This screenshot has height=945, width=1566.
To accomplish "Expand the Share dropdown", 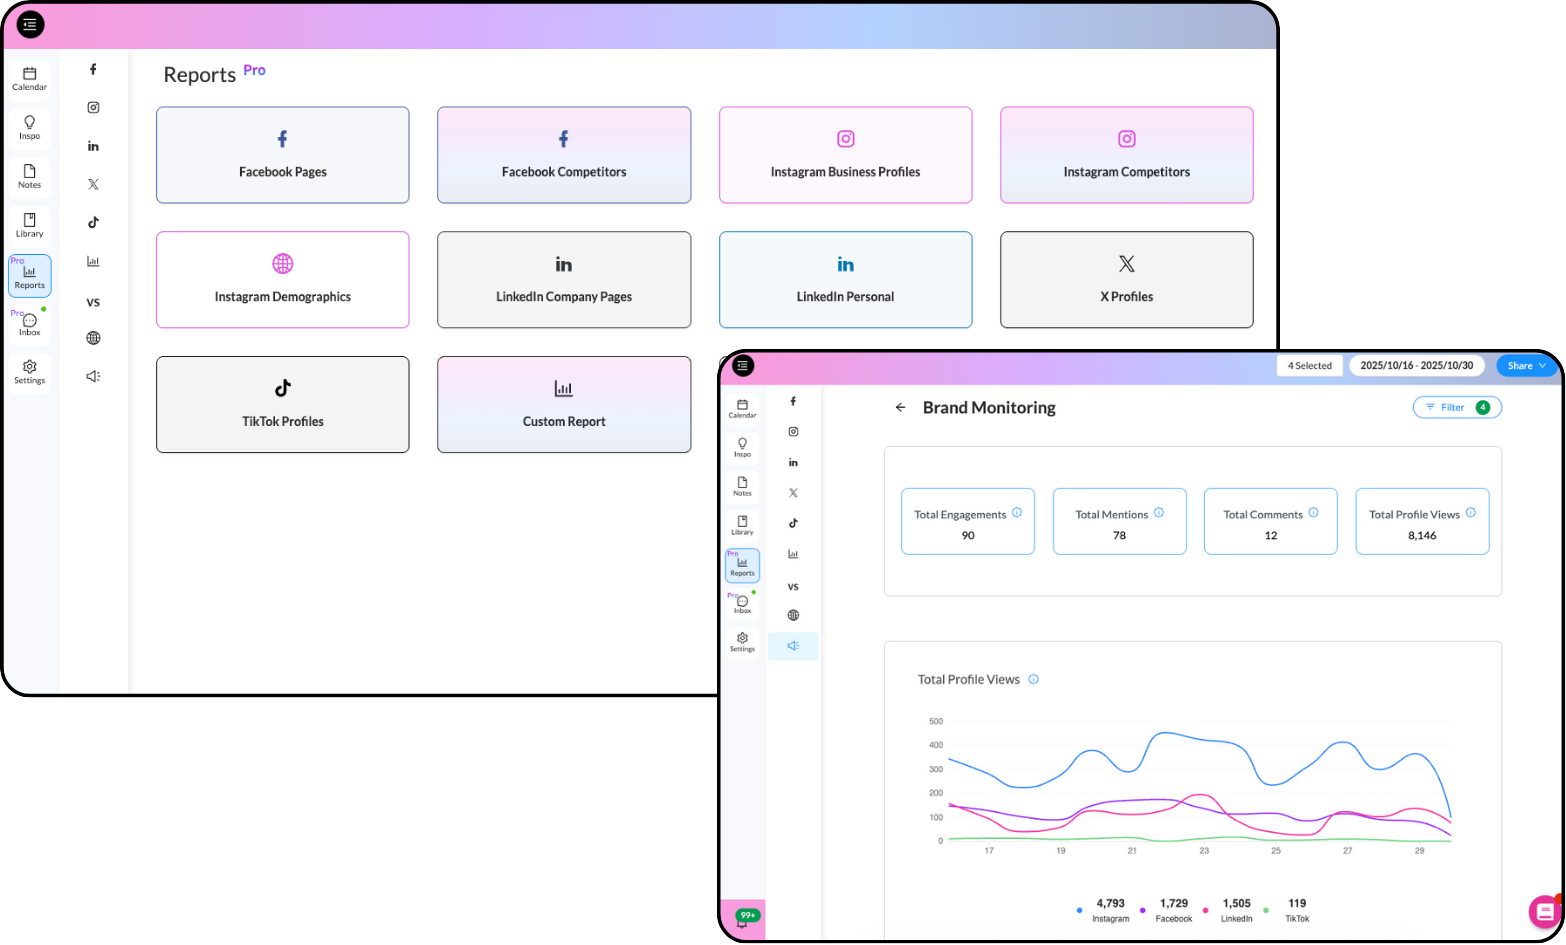I will click(1526, 366).
